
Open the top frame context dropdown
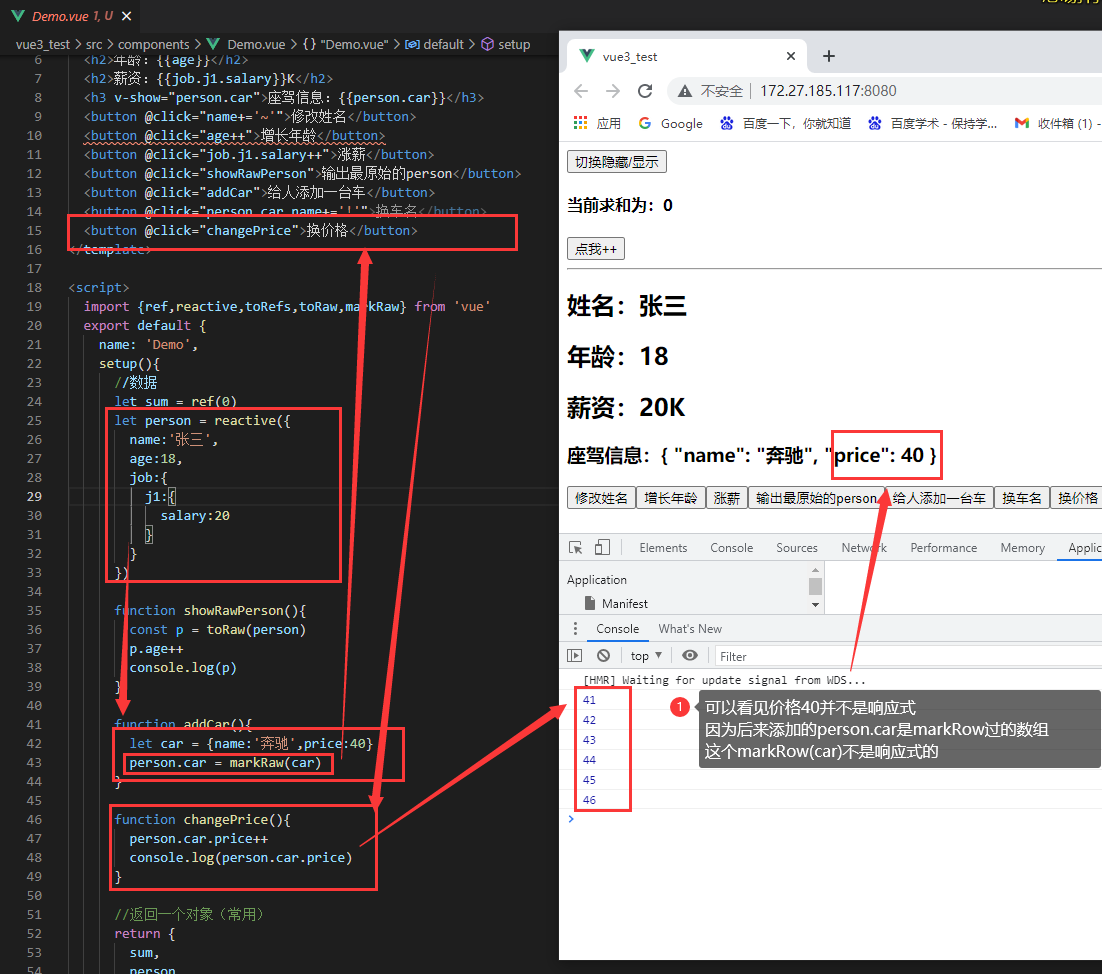point(645,655)
